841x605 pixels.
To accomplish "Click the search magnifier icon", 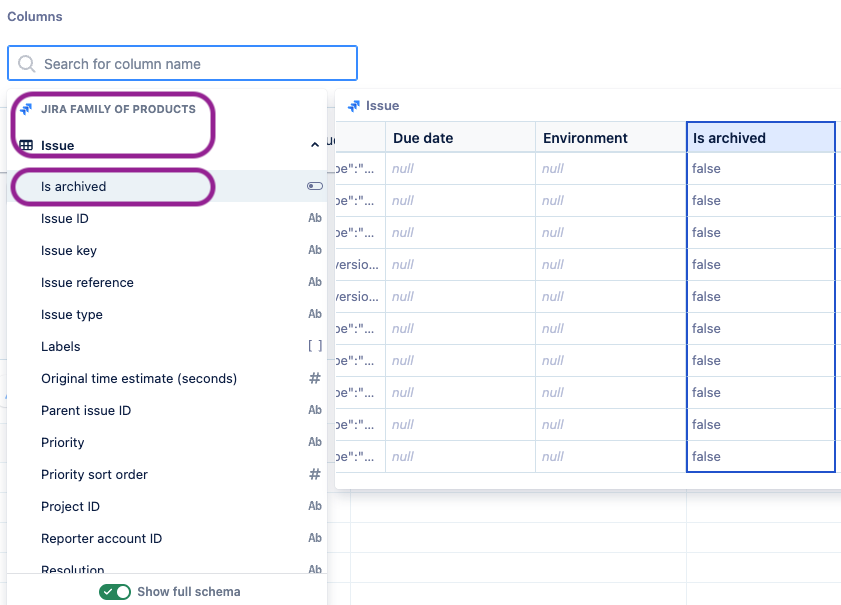I will tap(26, 64).
